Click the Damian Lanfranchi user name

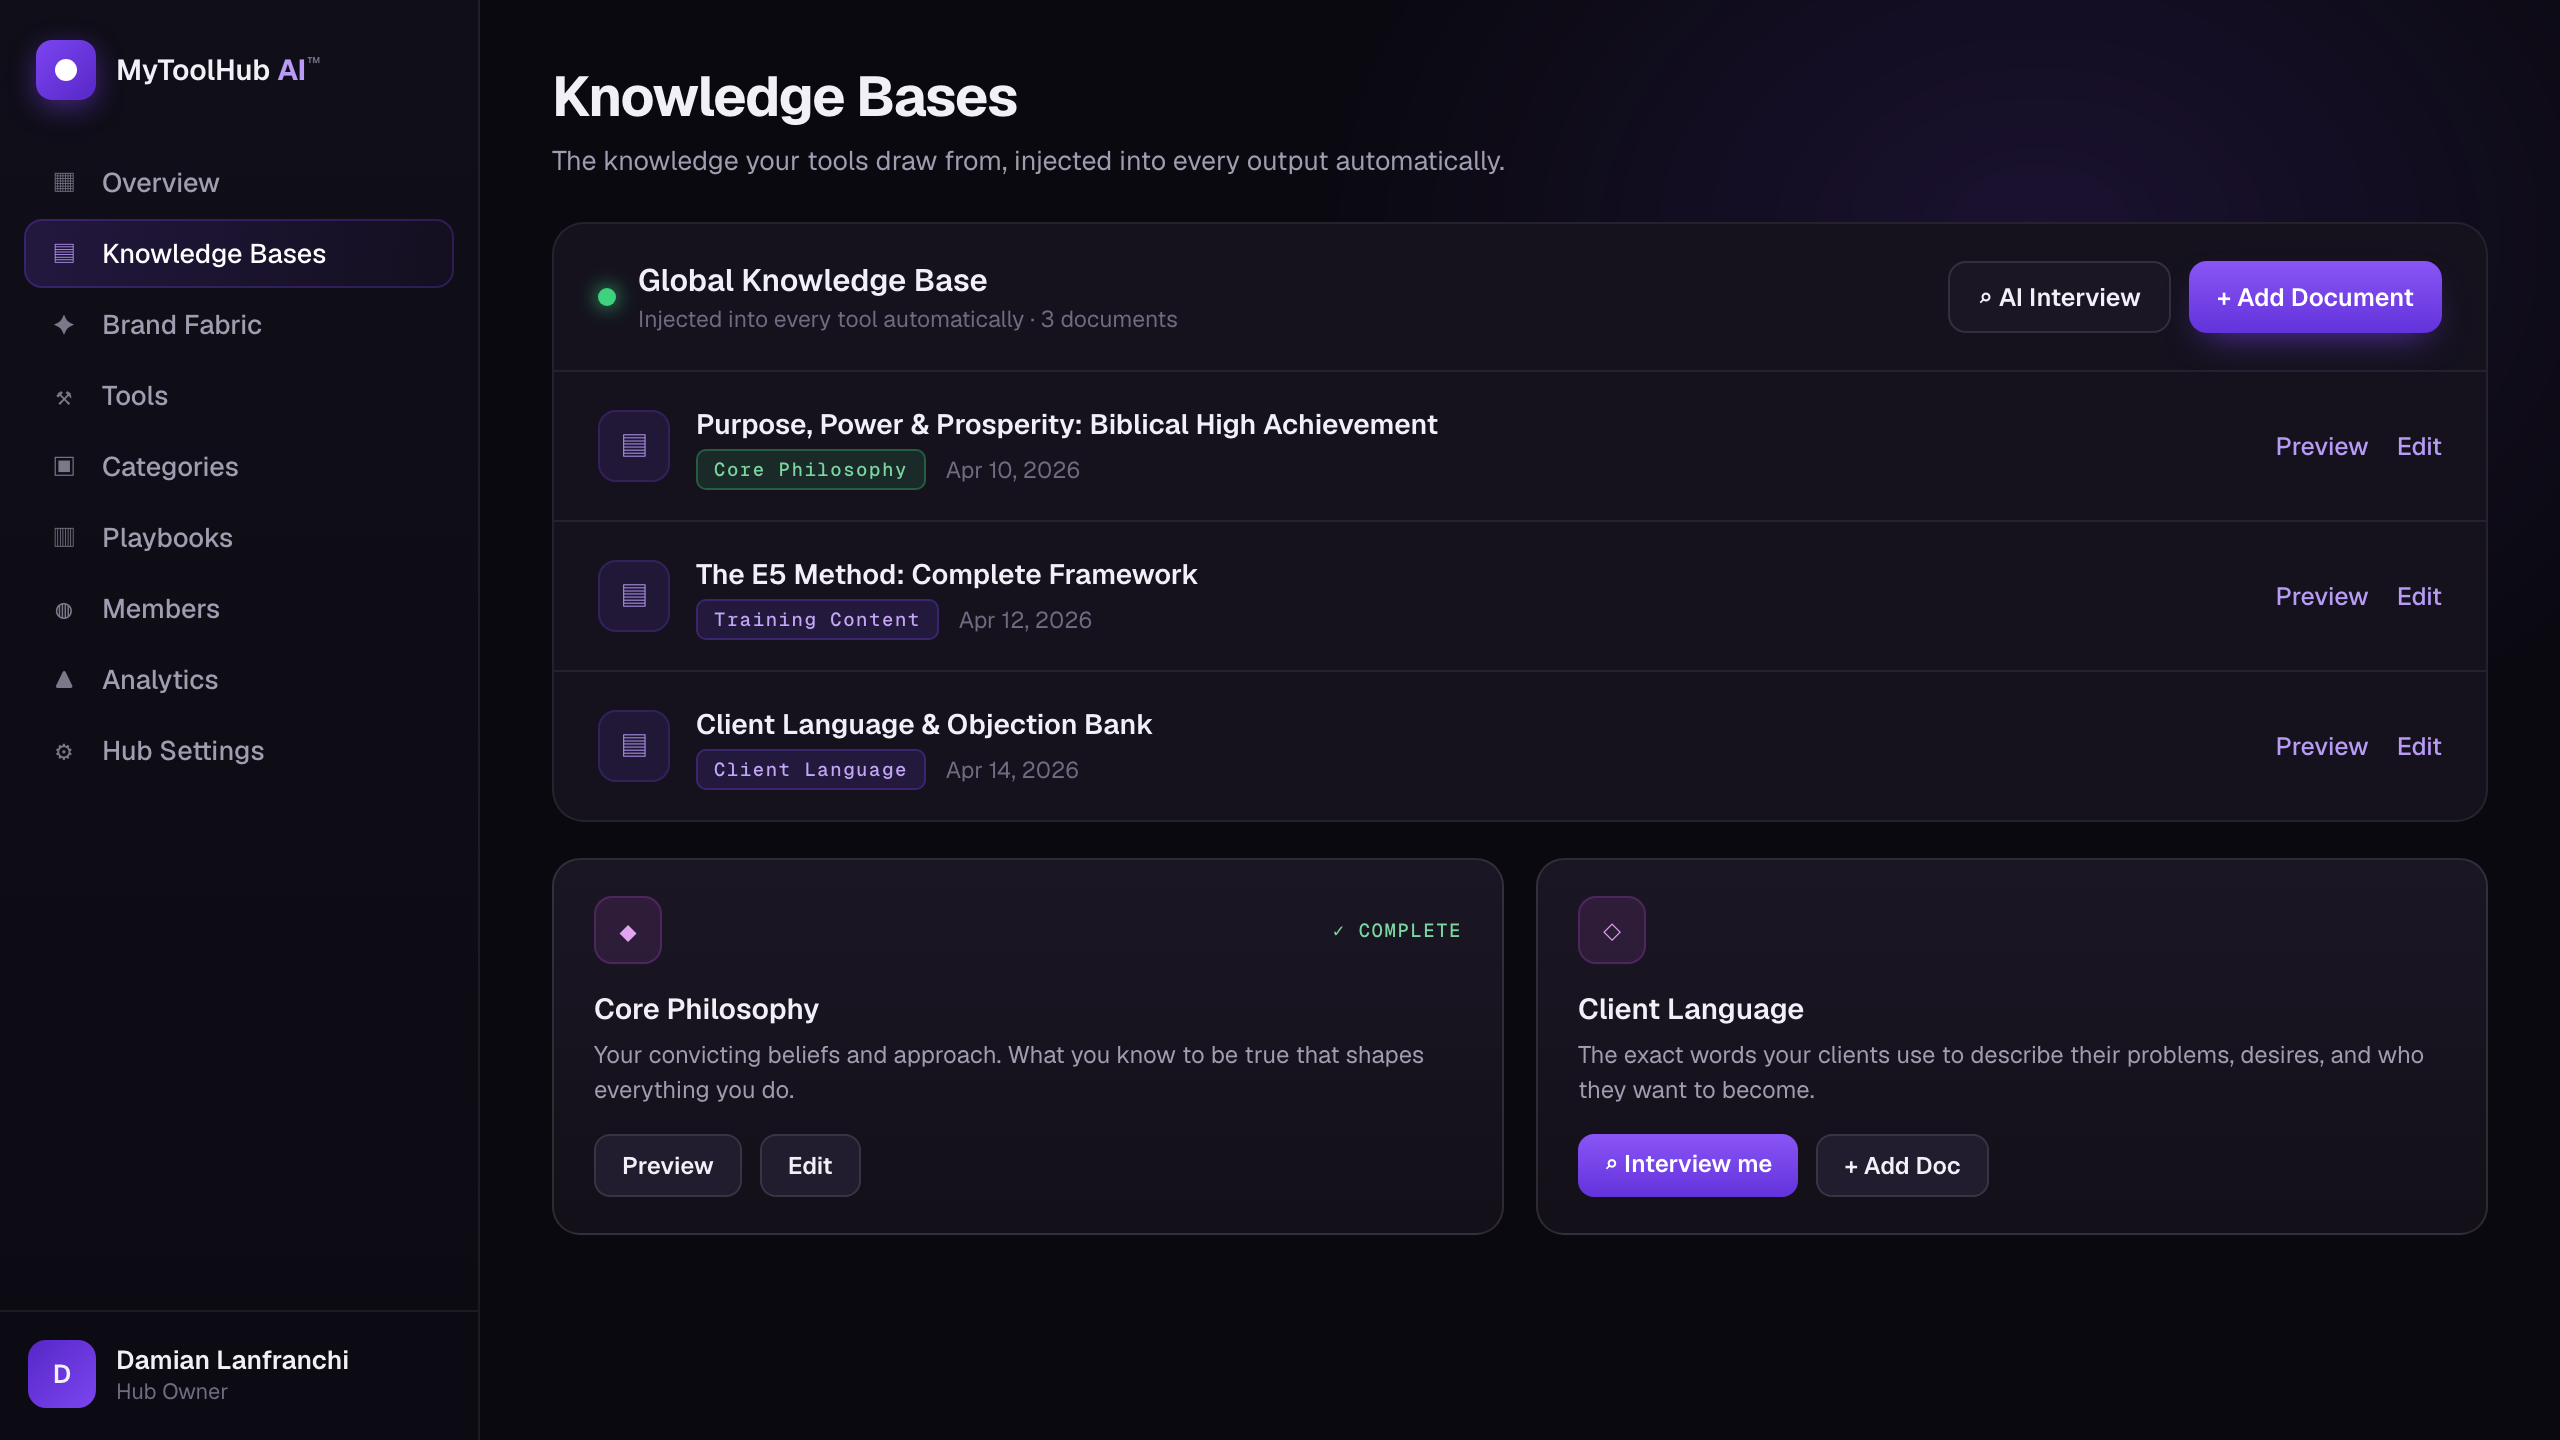(x=232, y=1360)
